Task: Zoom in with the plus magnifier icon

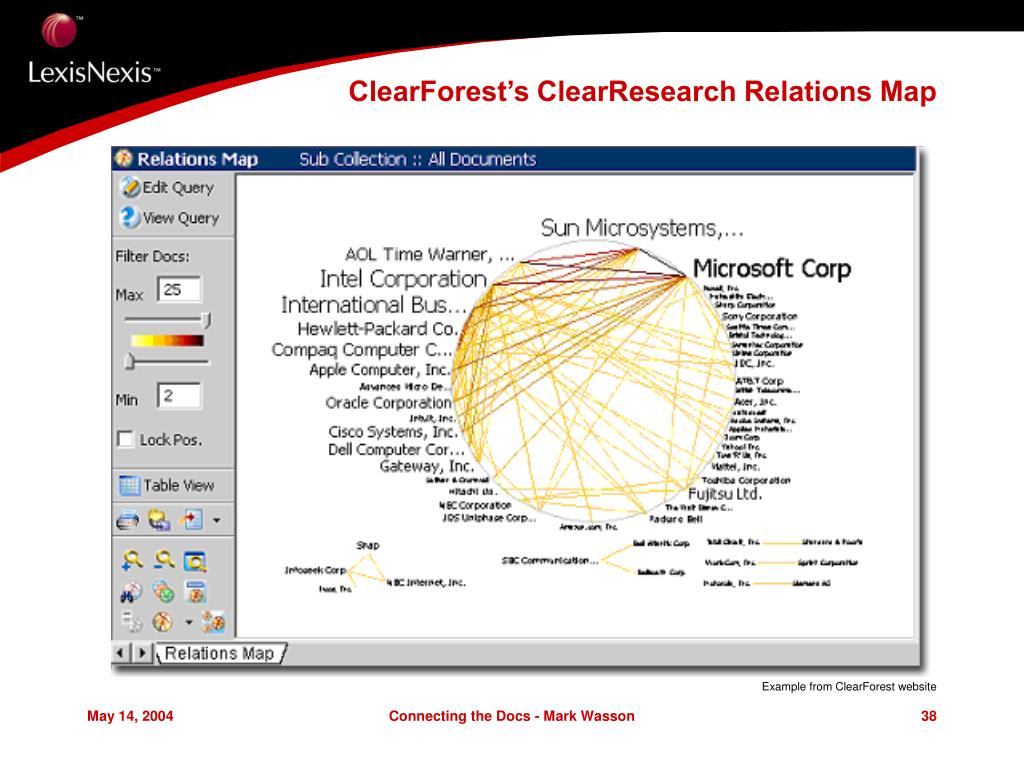Action: coord(132,560)
